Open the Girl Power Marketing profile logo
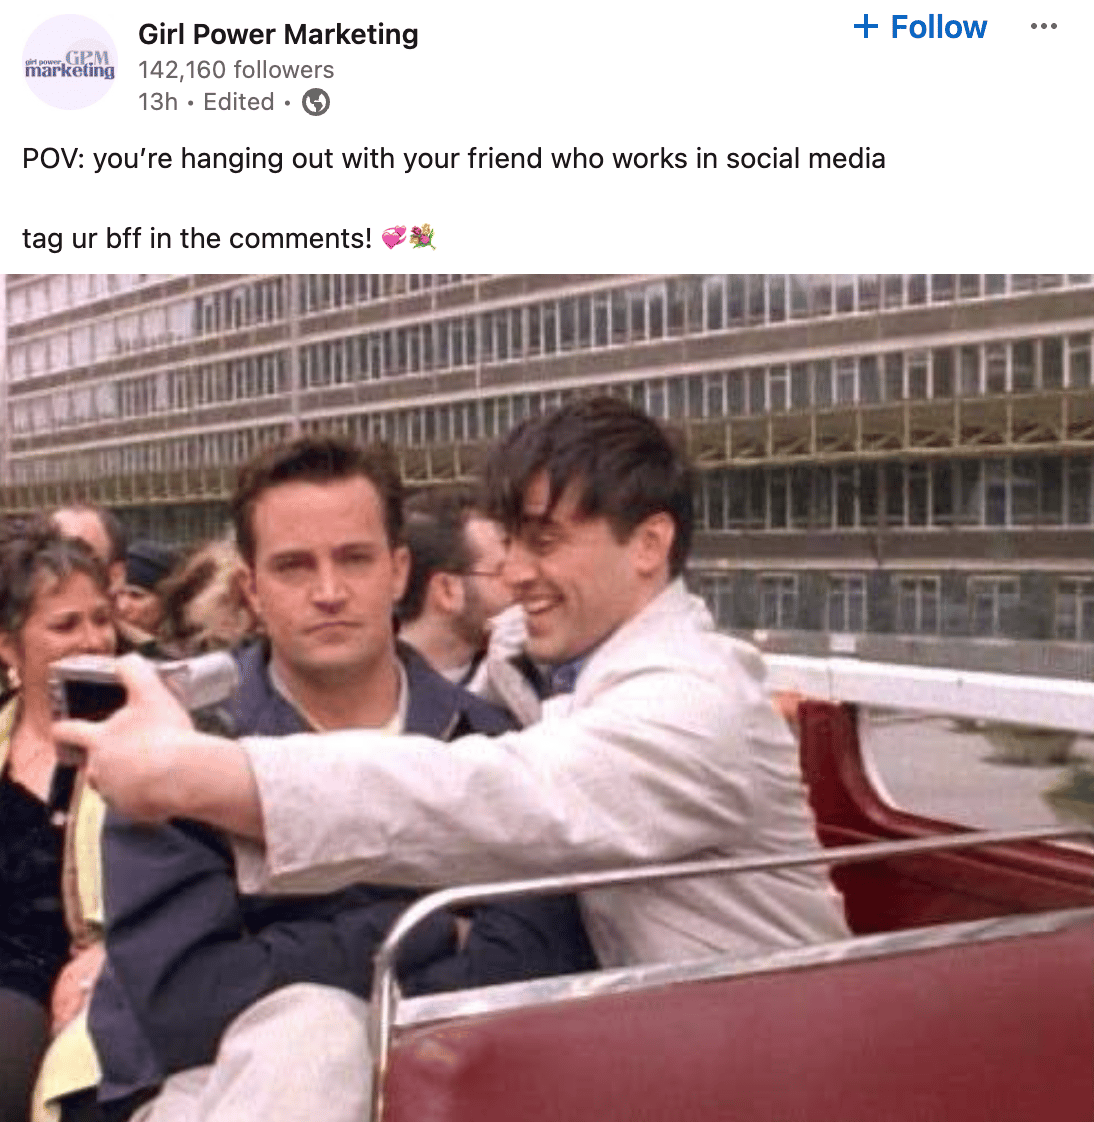This screenshot has width=1094, height=1122. point(69,62)
